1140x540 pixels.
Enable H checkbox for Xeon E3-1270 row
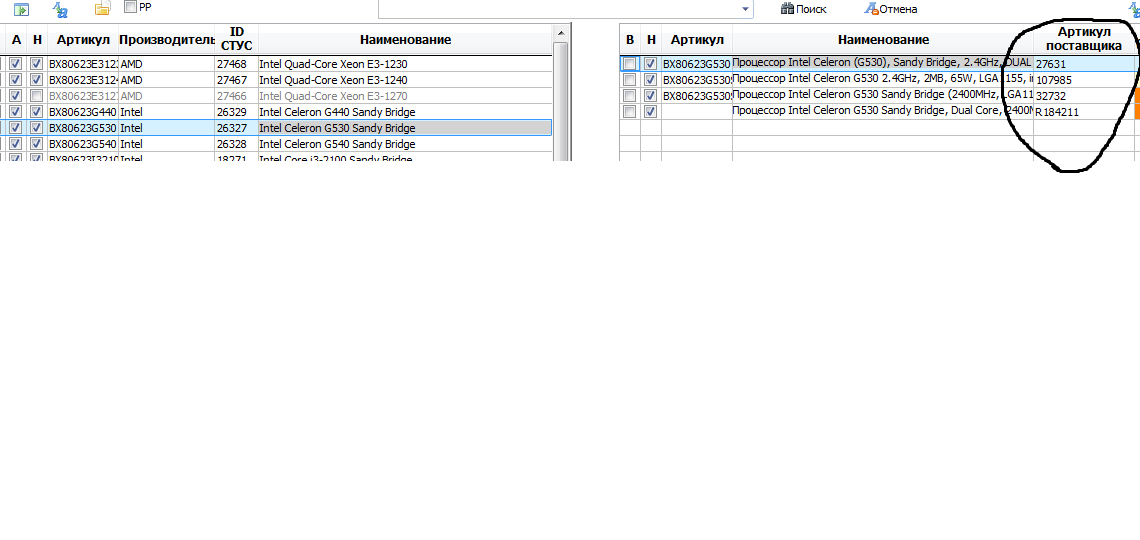(x=36, y=96)
